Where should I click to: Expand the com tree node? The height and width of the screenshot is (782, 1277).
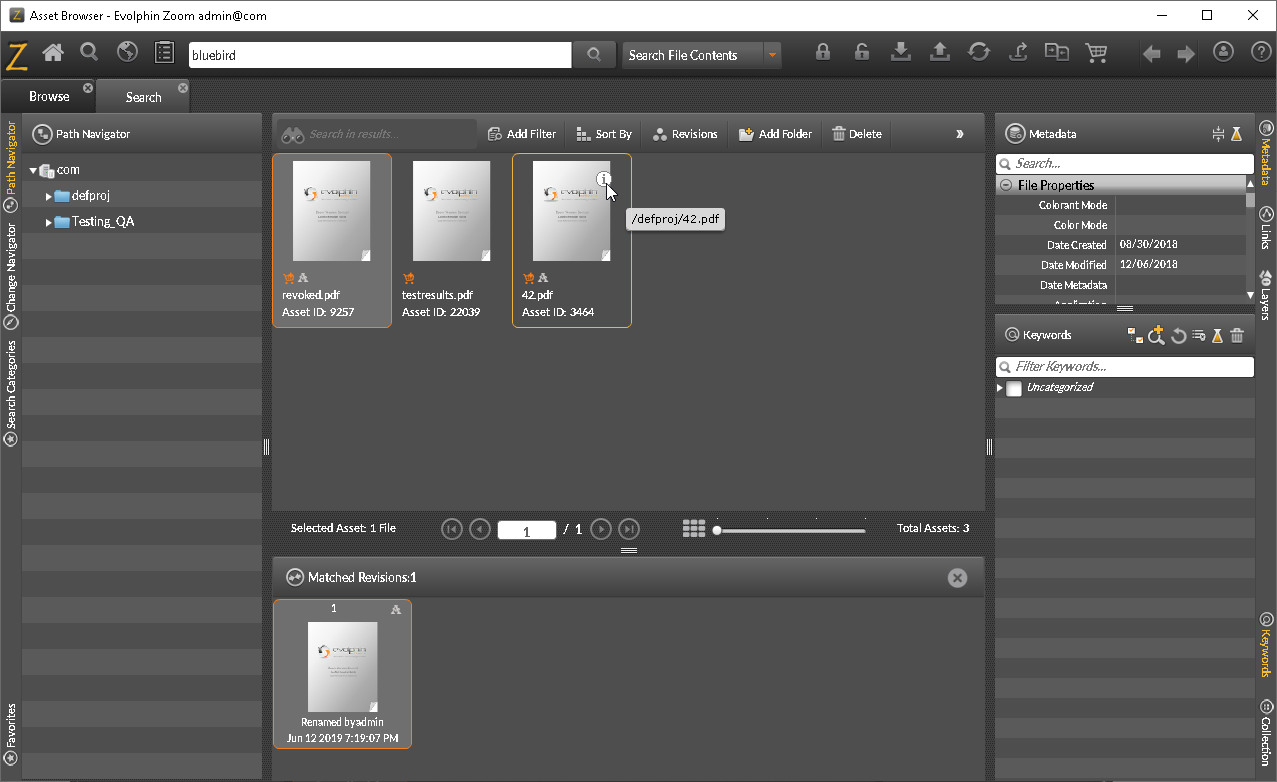(x=33, y=171)
